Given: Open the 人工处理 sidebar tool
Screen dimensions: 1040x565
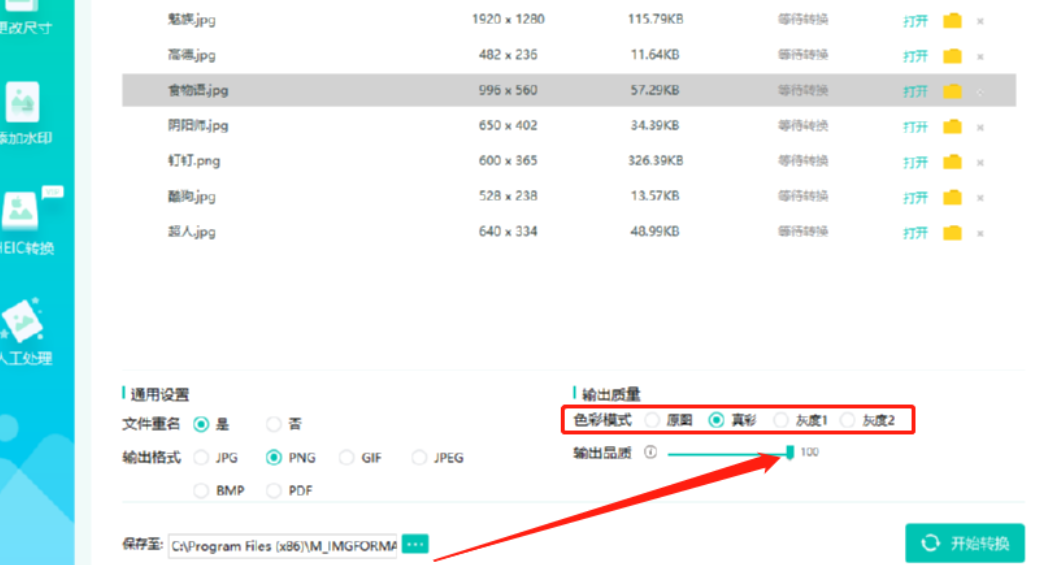Looking at the screenshot, I should click(25, 332).
